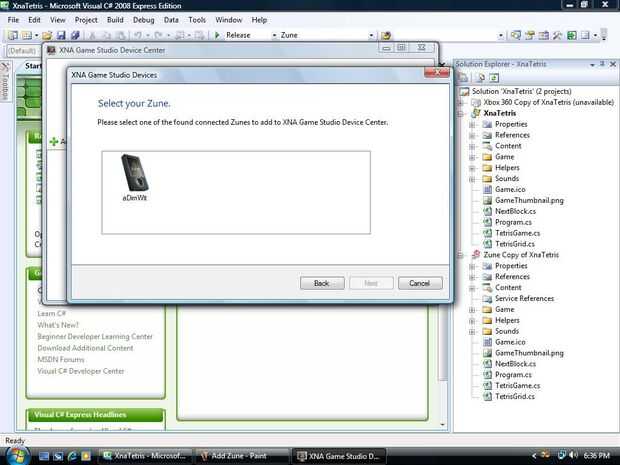
Task: Collapse the Zune Copy of XnaTetris node
Action: pyautogui.click(x=460, y=255)
